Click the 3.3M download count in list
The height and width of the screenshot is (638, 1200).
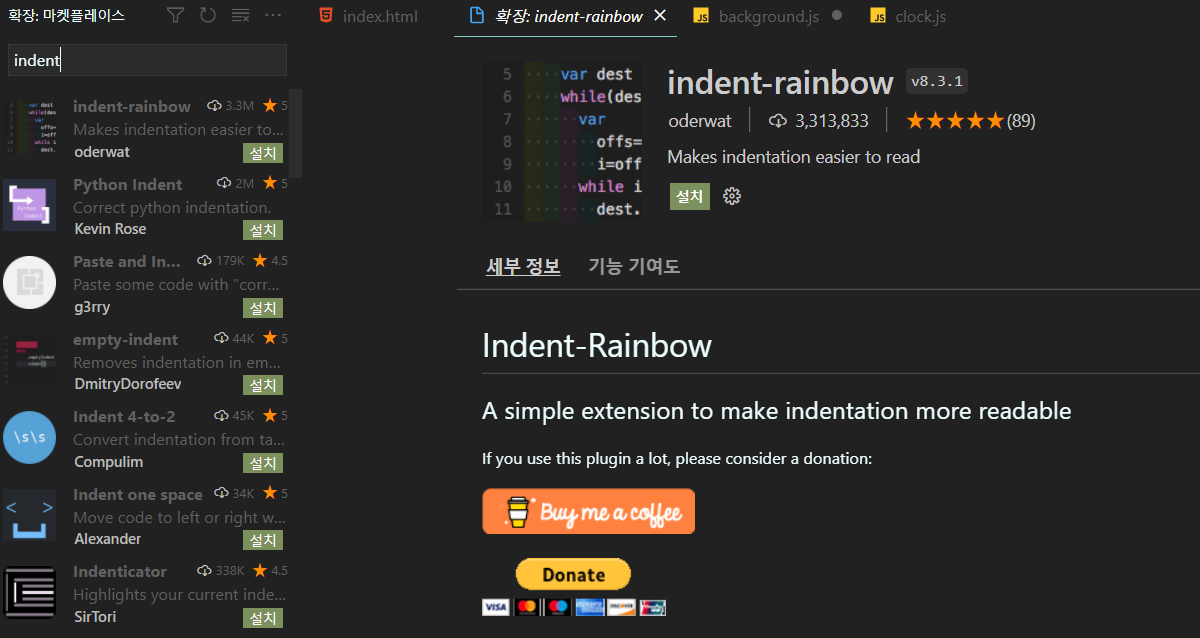tap(231, 106)
